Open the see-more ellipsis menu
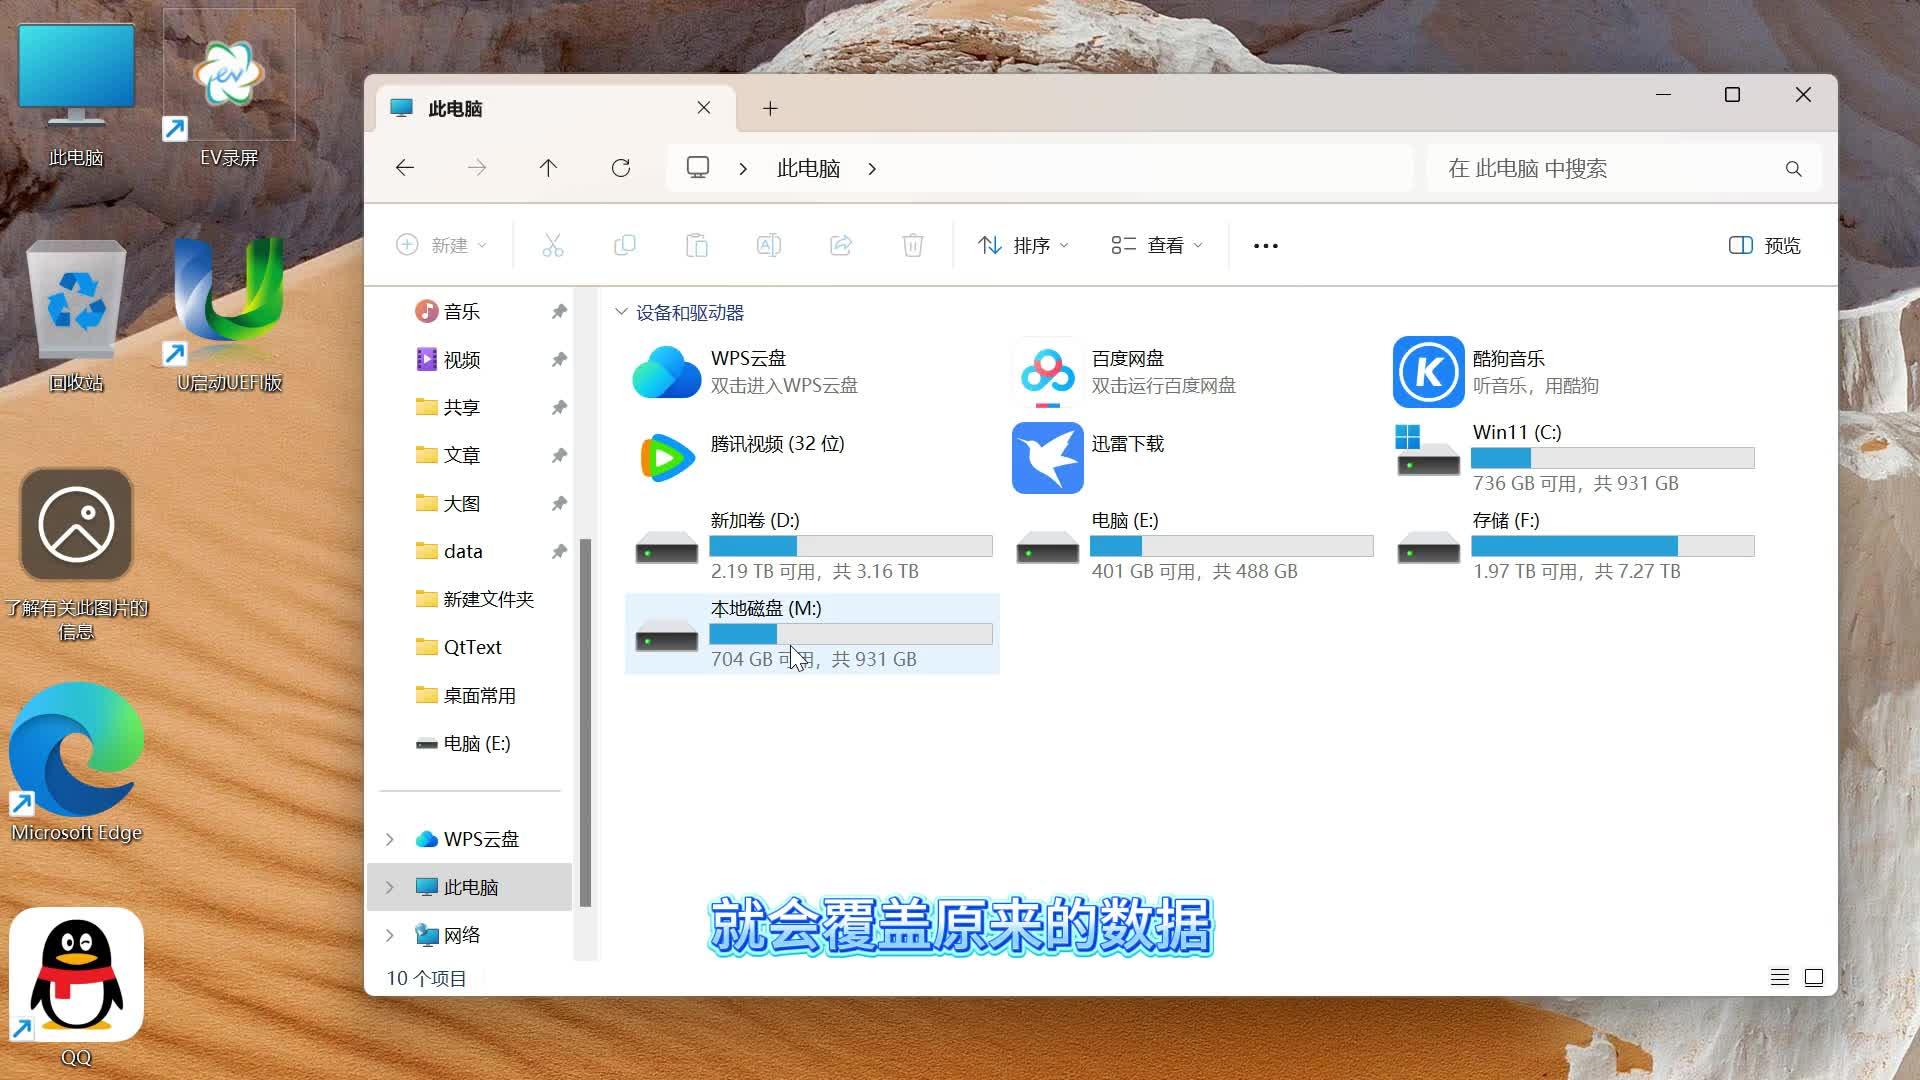Viewport: 1920px width, 1080px height. click(x=1265, y=246)
